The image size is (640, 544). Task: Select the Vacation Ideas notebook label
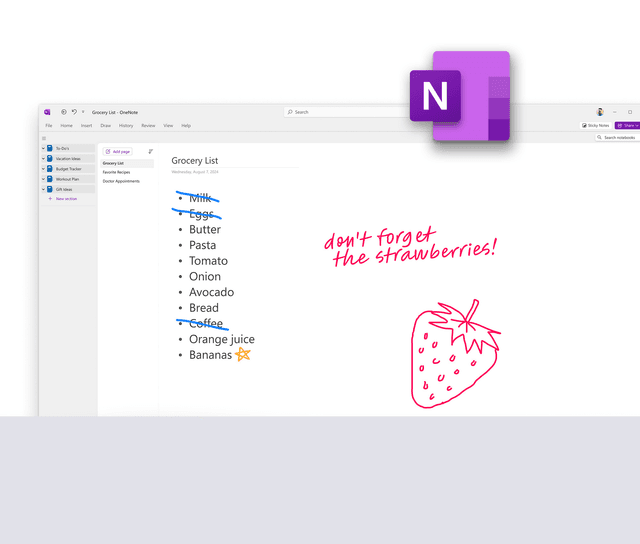68,159
